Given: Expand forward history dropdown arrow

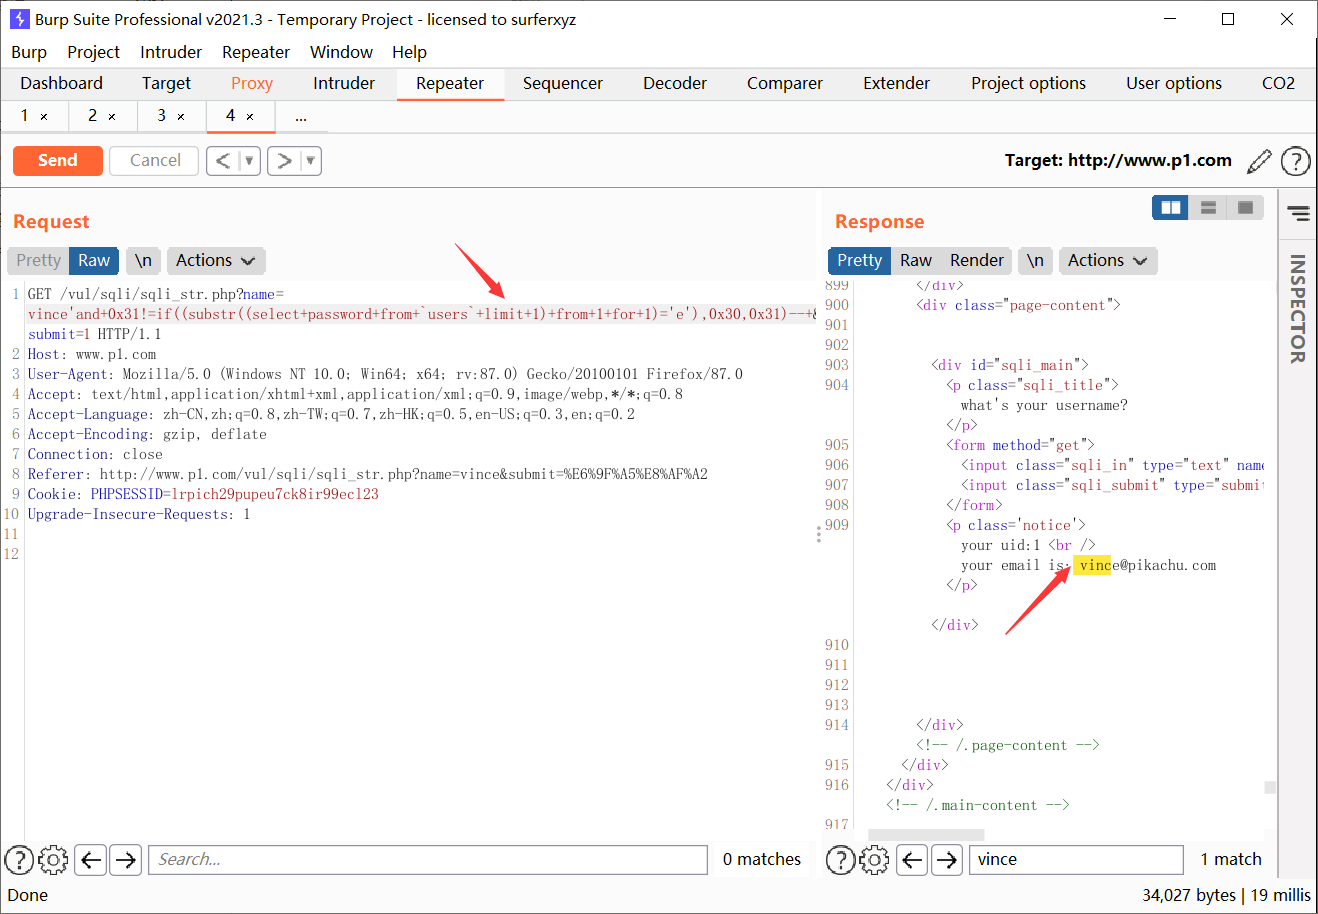Looking at the screenshot, I should click(x=311, y=161).
